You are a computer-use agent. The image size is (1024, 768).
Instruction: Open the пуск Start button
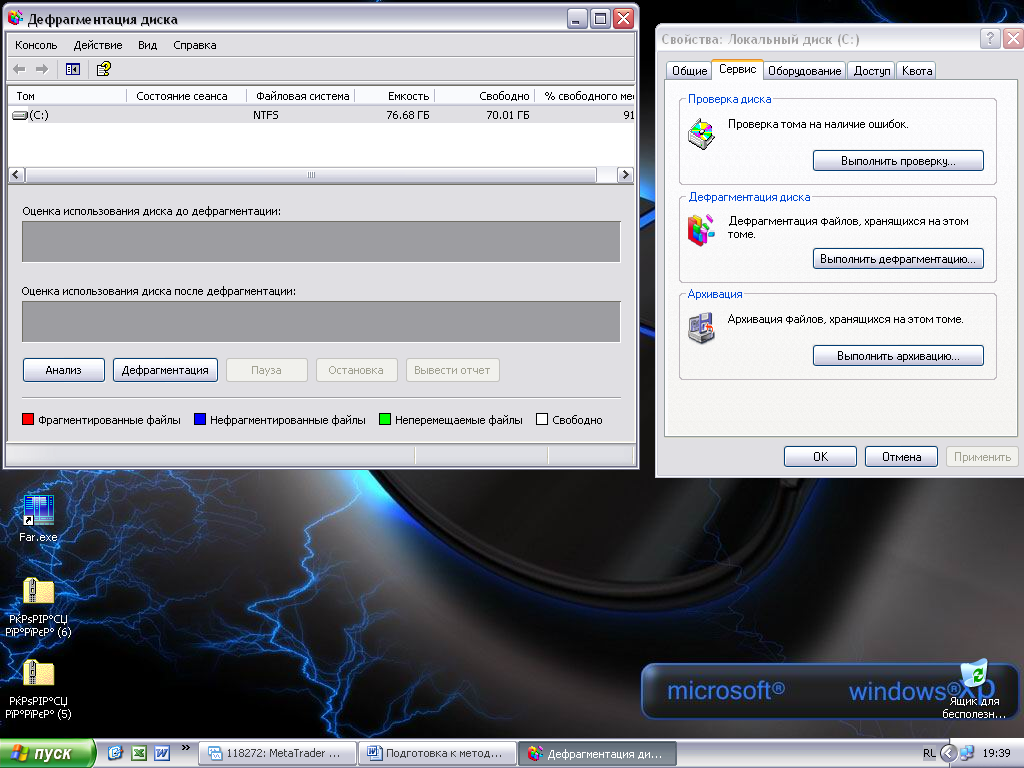click(x=47, y=753)
